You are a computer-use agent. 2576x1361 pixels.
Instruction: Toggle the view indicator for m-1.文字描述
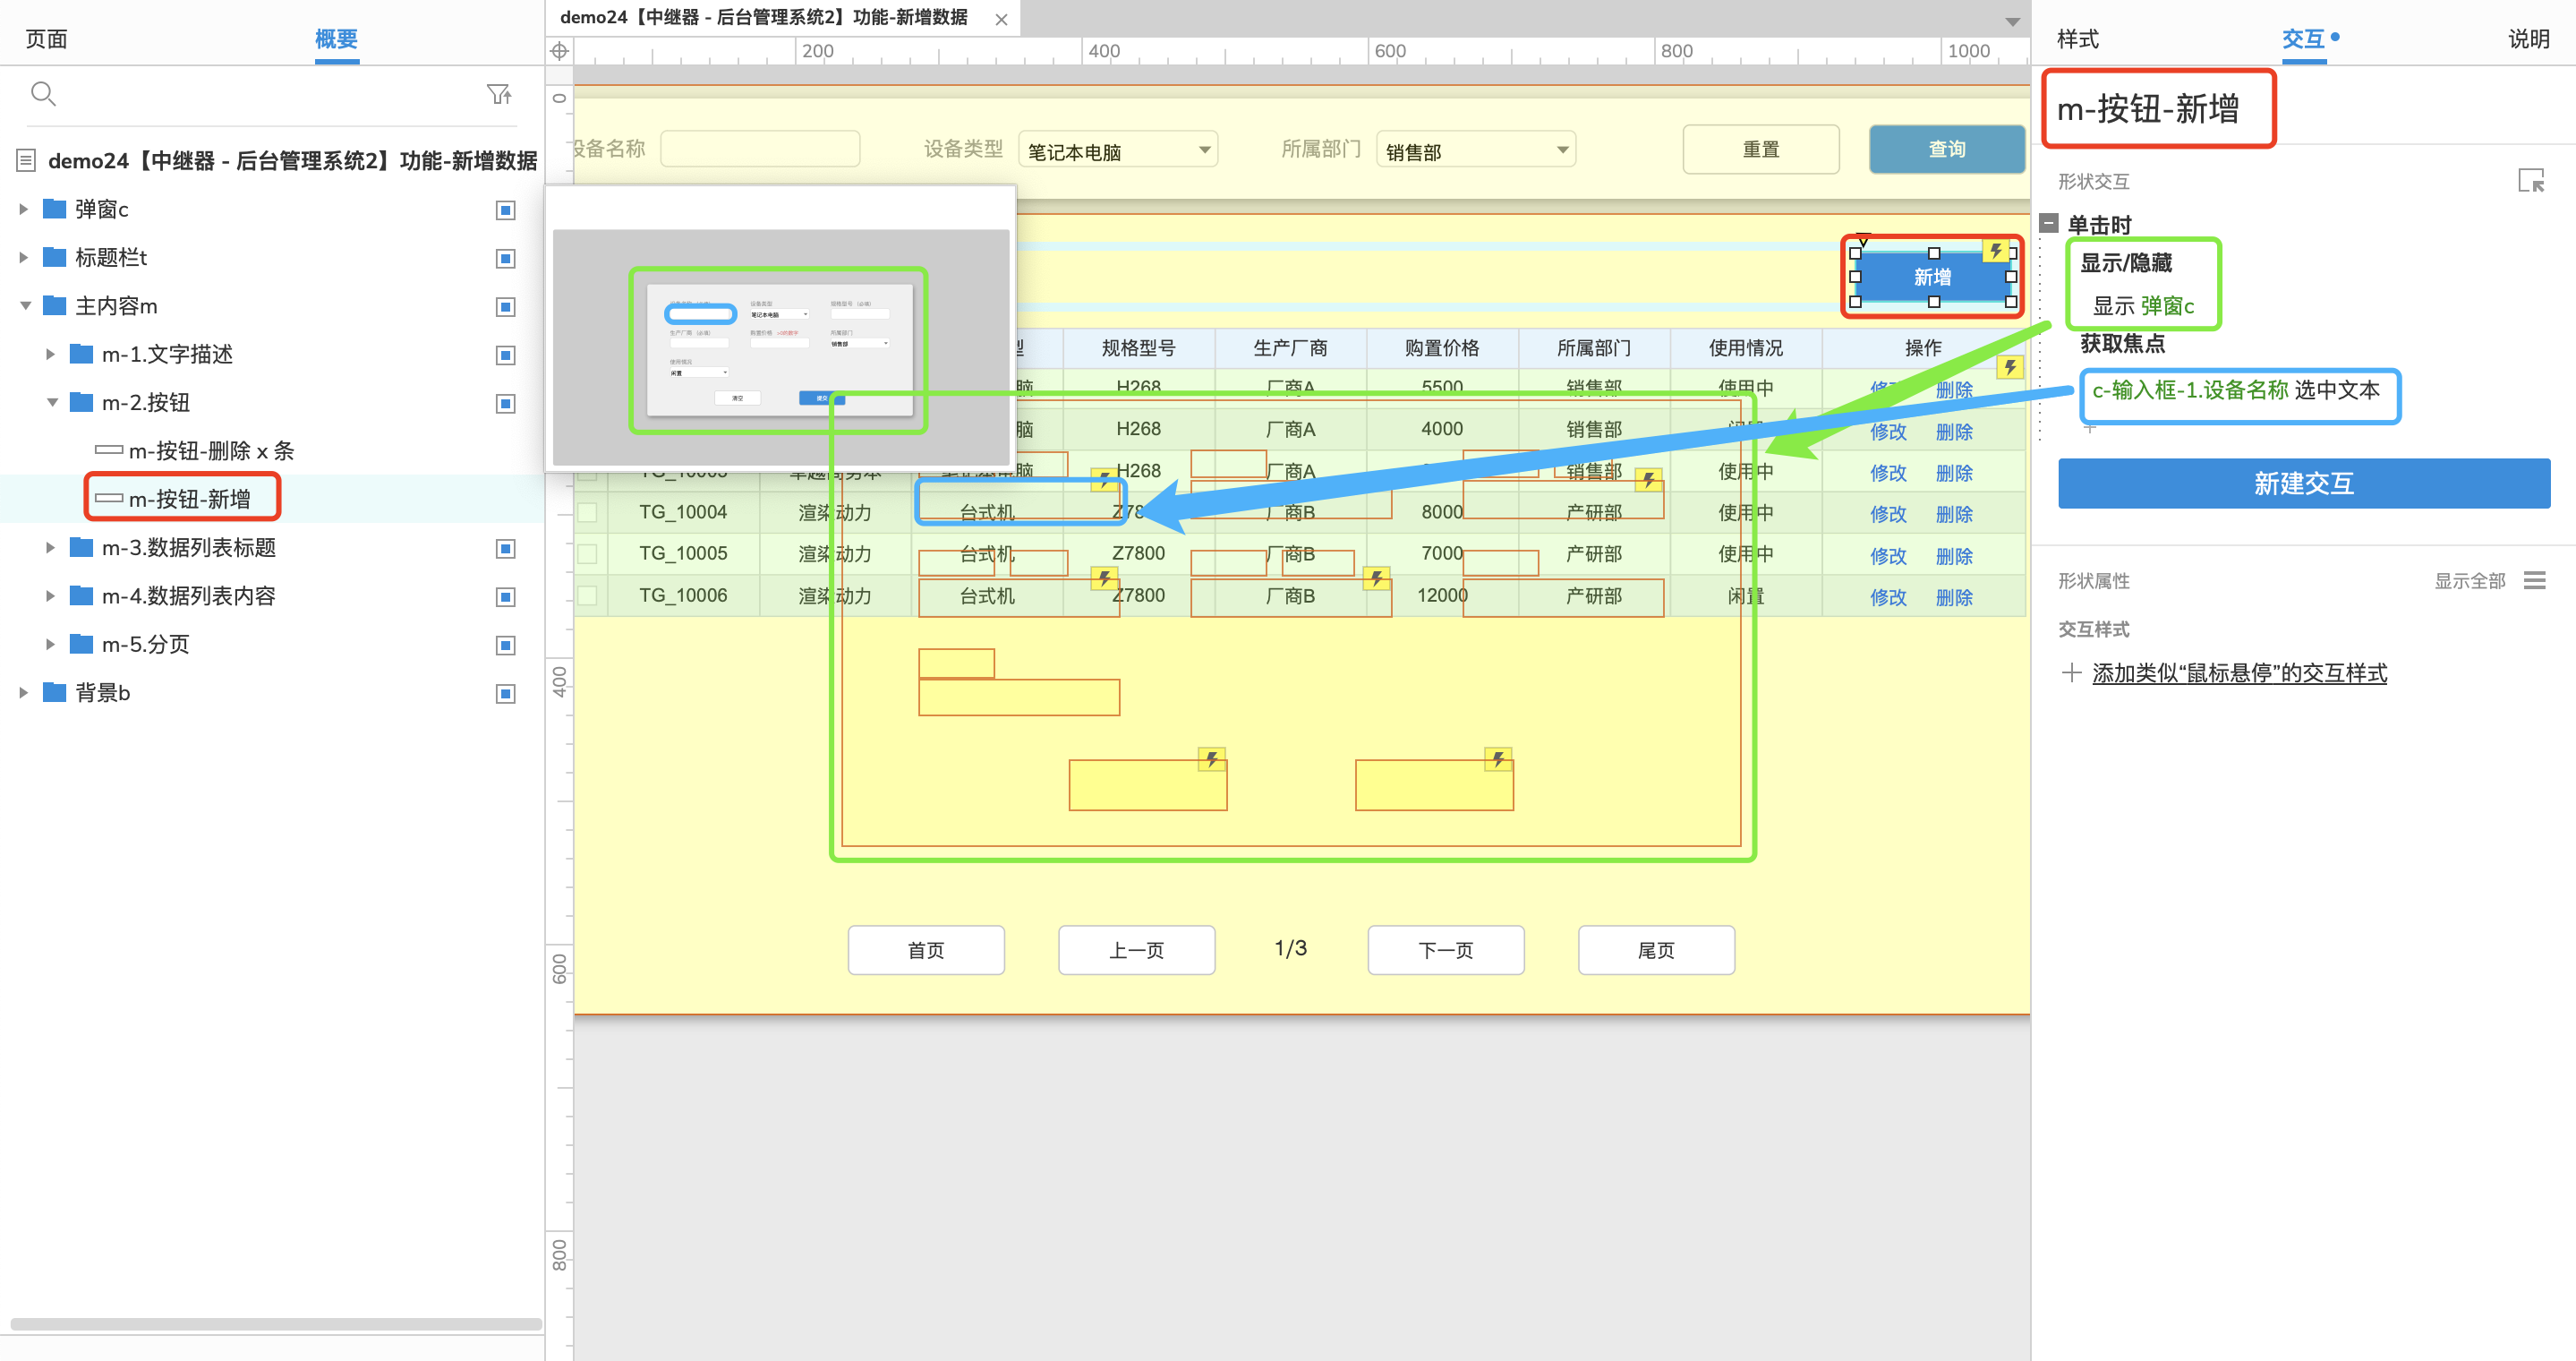coord(506,355)
